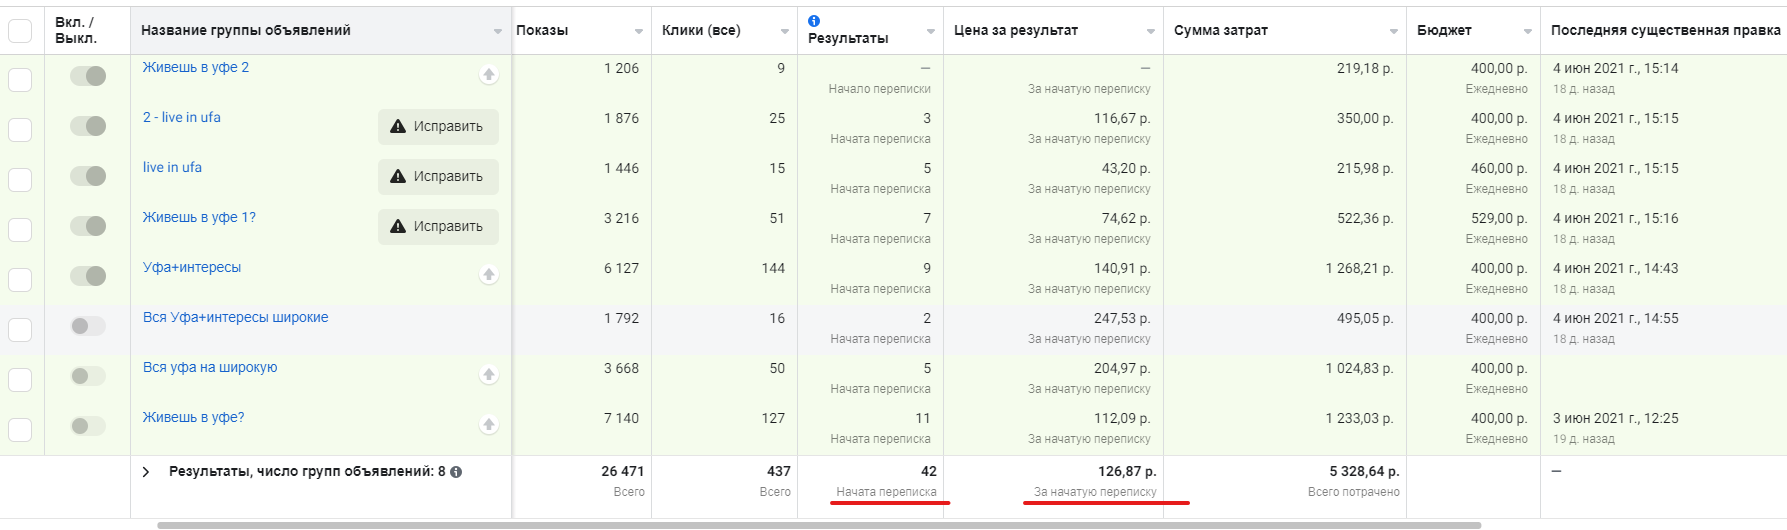Click the upload icon in Уфа+интересы row
Image resolution: width=1787 pixels, height=530 pixels.
(x=489, y=275)
